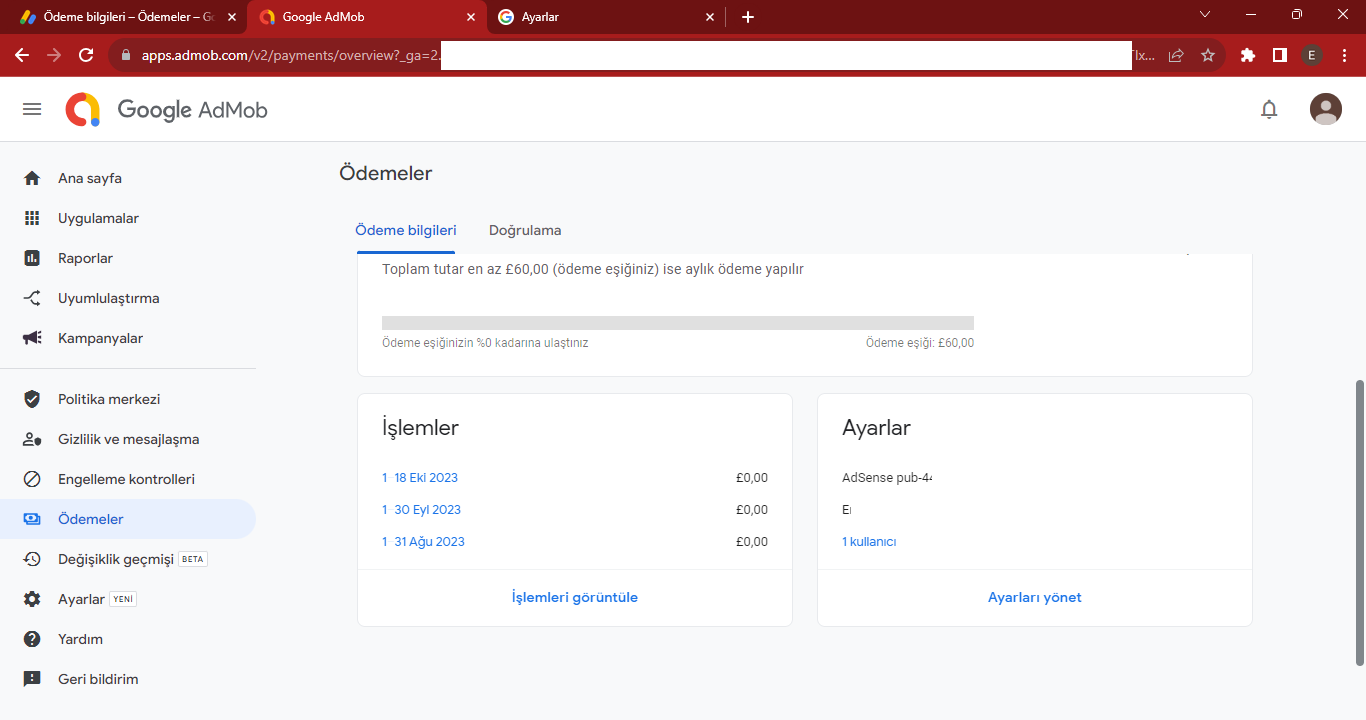Click the Ödemeler page heading
The width and height of the screenshot is (1366, 720).
pos(386,173)
